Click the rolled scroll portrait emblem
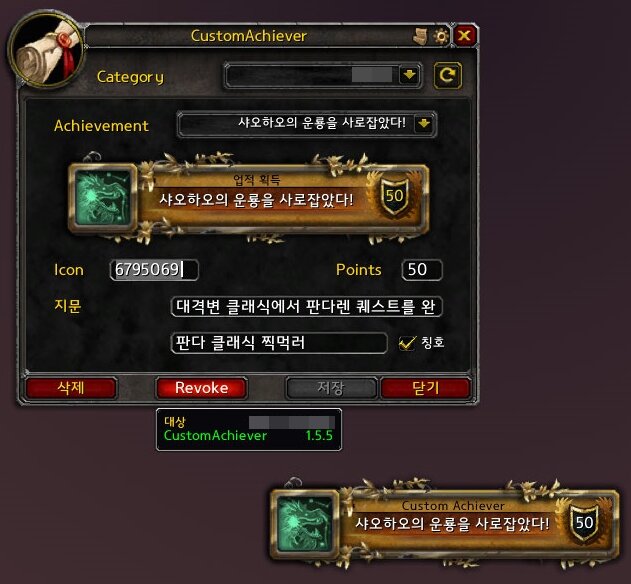This screenshot has width=631, height=584. click(46, 51)
